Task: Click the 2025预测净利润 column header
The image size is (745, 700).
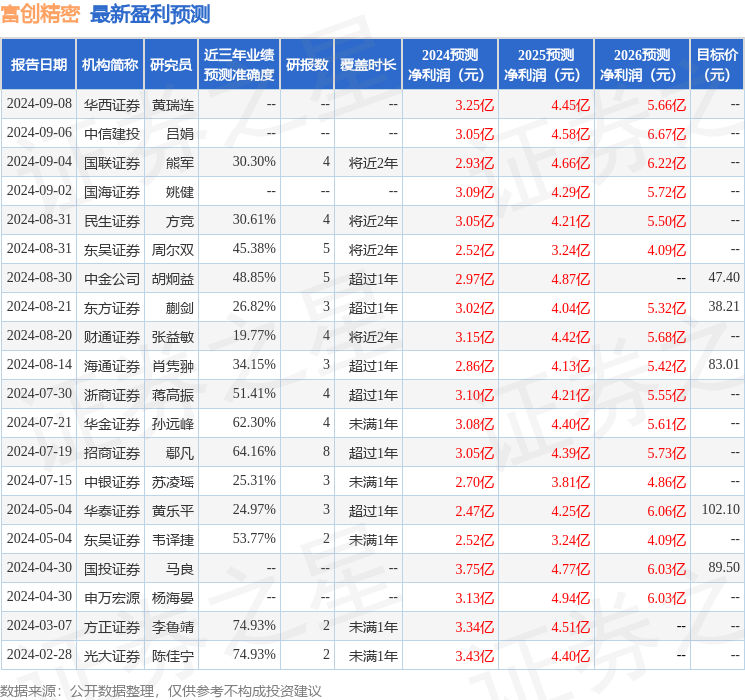Action: click(x=546, y=65)
